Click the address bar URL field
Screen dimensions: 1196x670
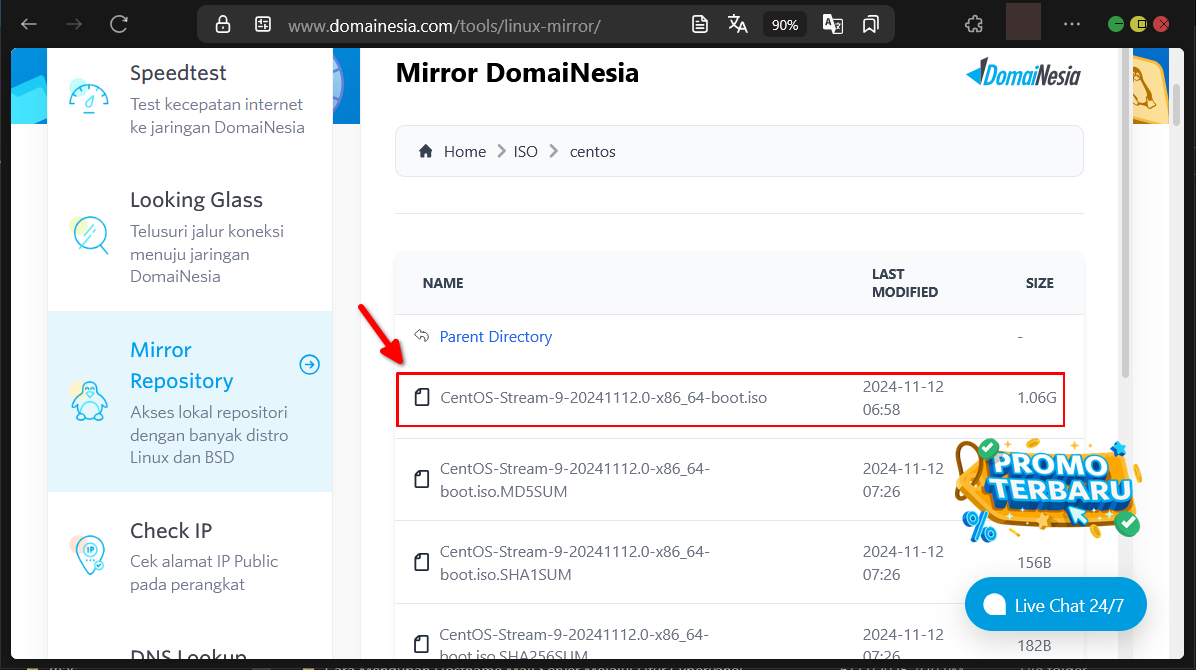444,26
